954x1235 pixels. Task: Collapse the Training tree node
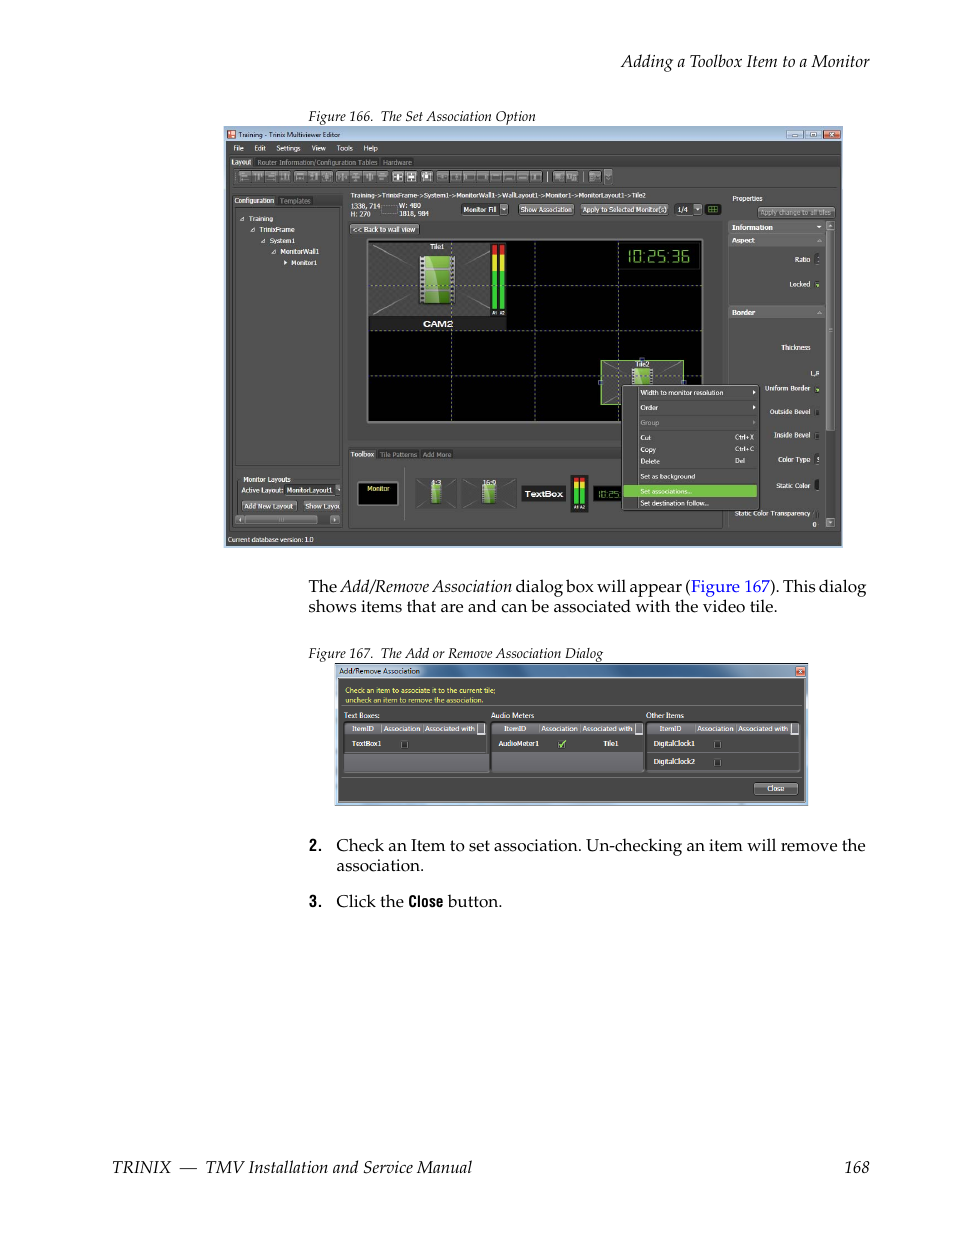pyautogui.click(x=242, y=219)
